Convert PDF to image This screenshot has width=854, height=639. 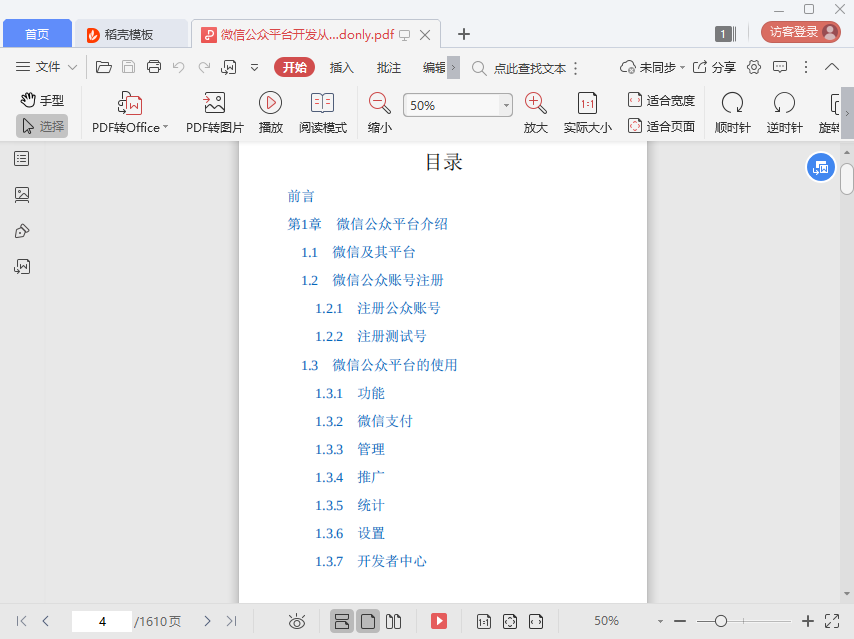tap(215, 113)
